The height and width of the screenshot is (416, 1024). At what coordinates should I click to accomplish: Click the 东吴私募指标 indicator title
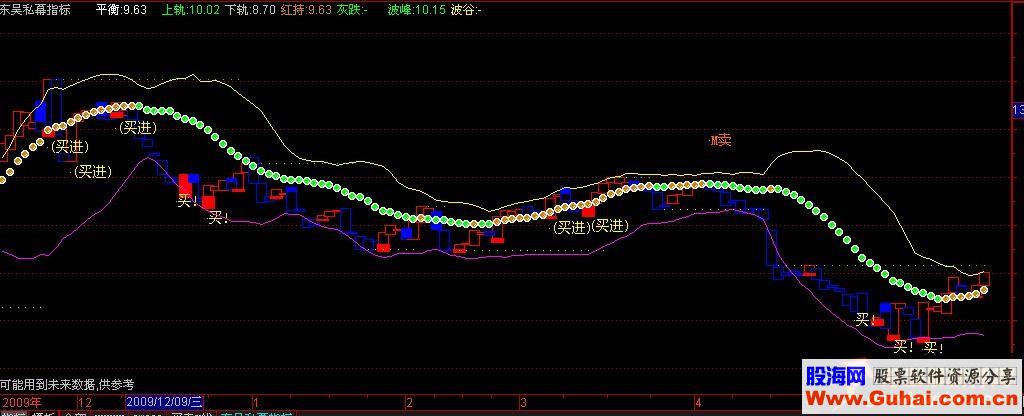tap(35, 9)
